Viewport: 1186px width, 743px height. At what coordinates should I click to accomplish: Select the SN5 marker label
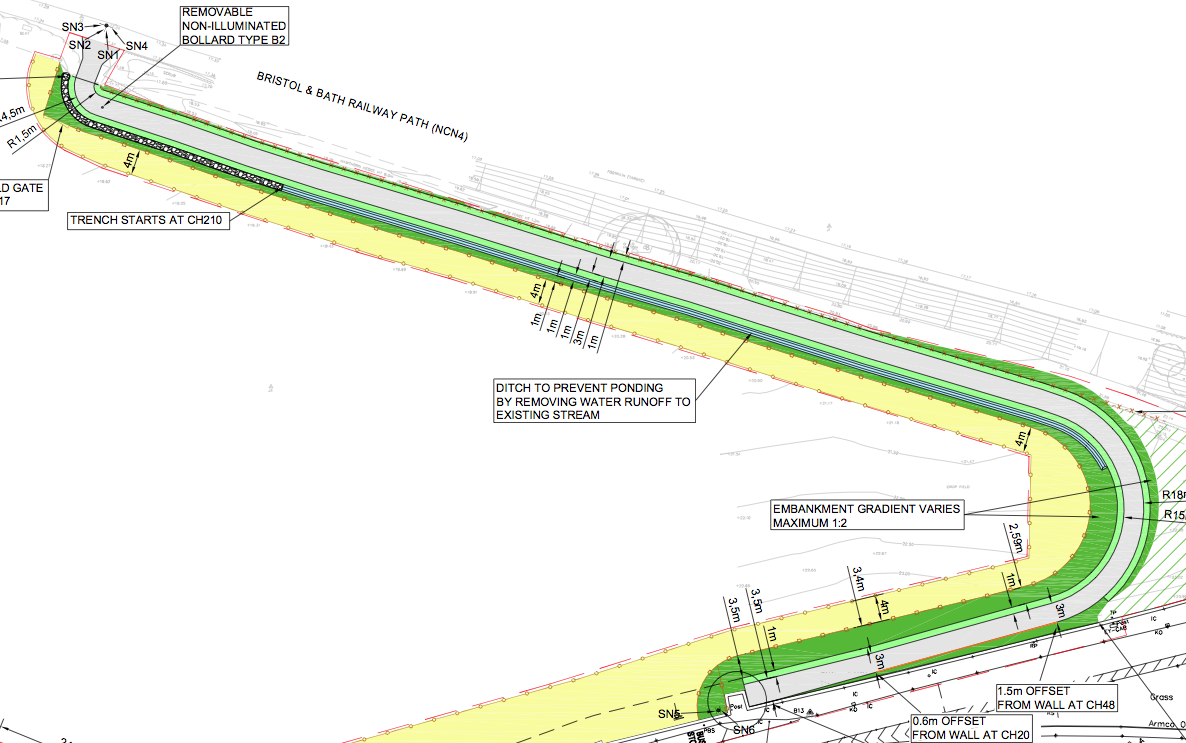(669, 714)
